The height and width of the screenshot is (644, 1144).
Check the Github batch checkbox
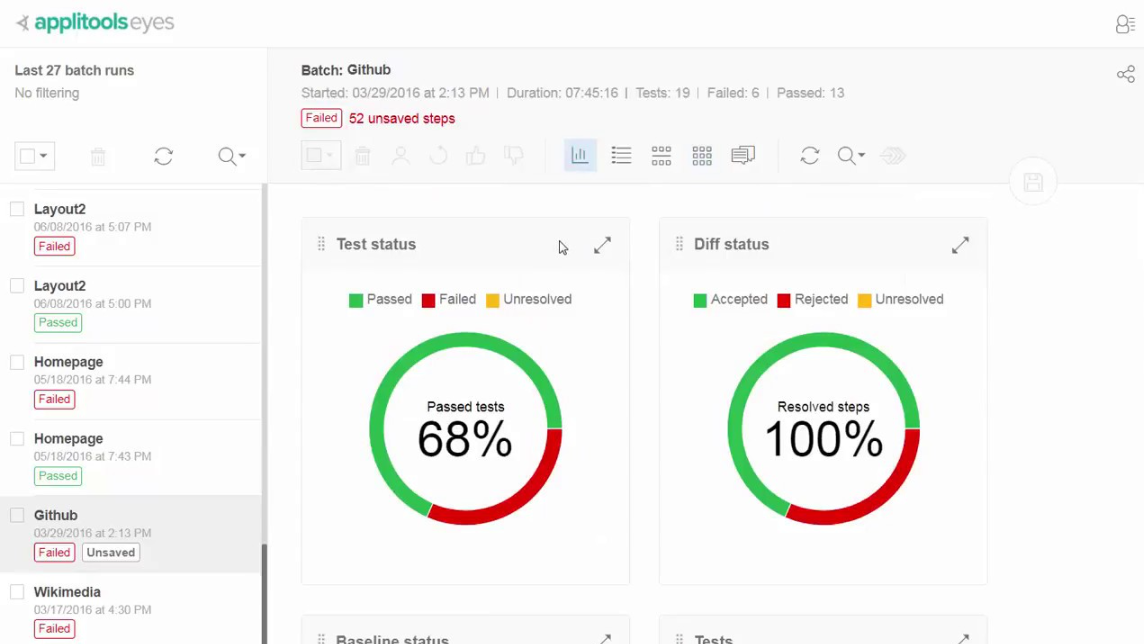(17, 515)
